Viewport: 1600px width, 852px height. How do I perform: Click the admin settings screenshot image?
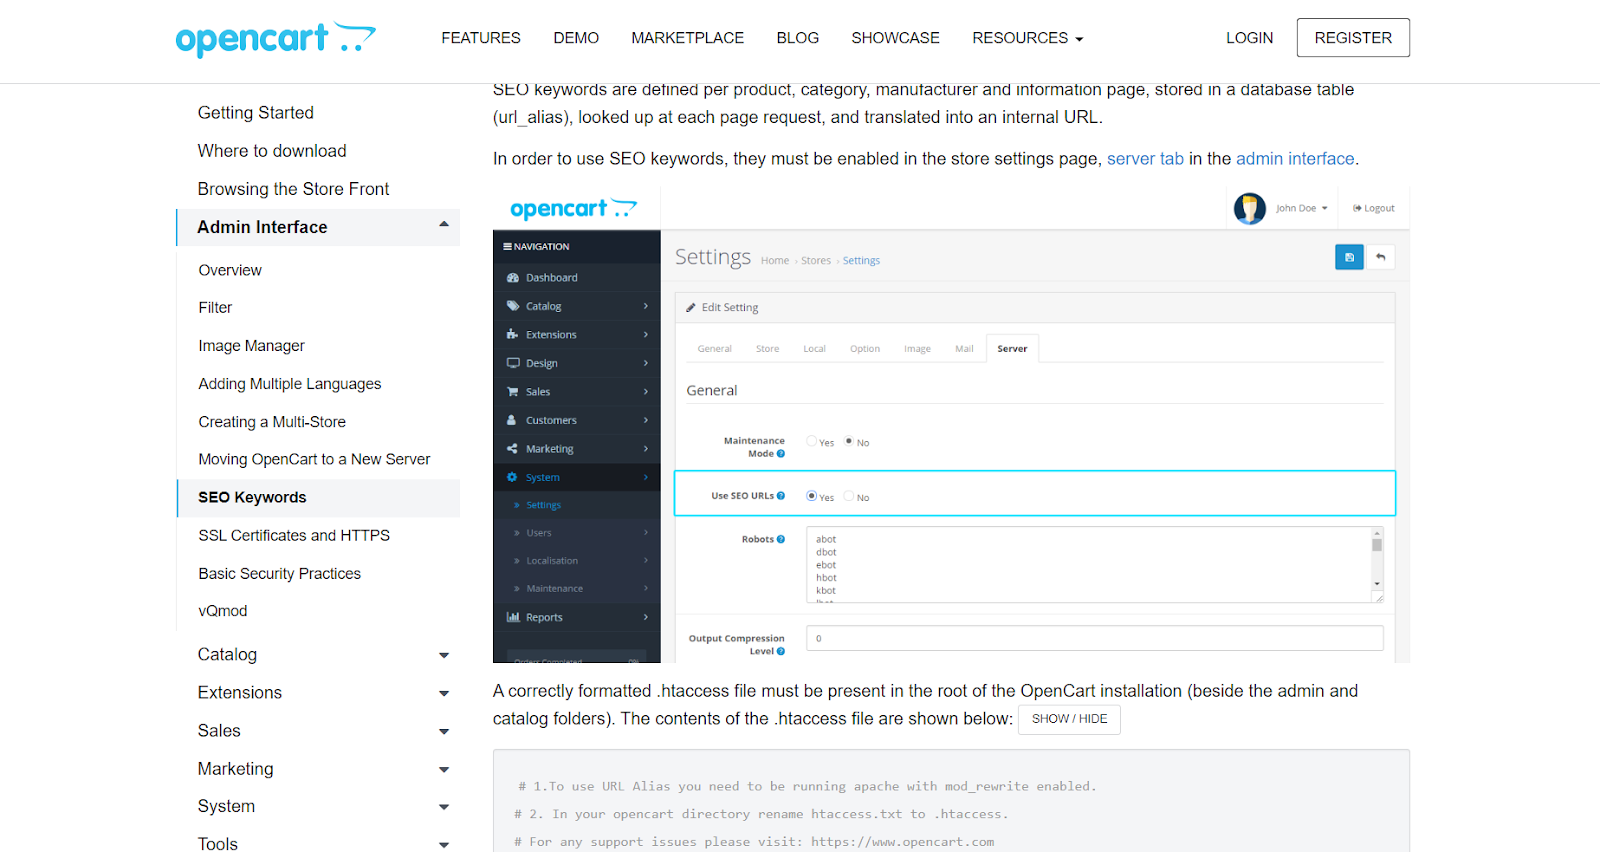coord(951,424)
